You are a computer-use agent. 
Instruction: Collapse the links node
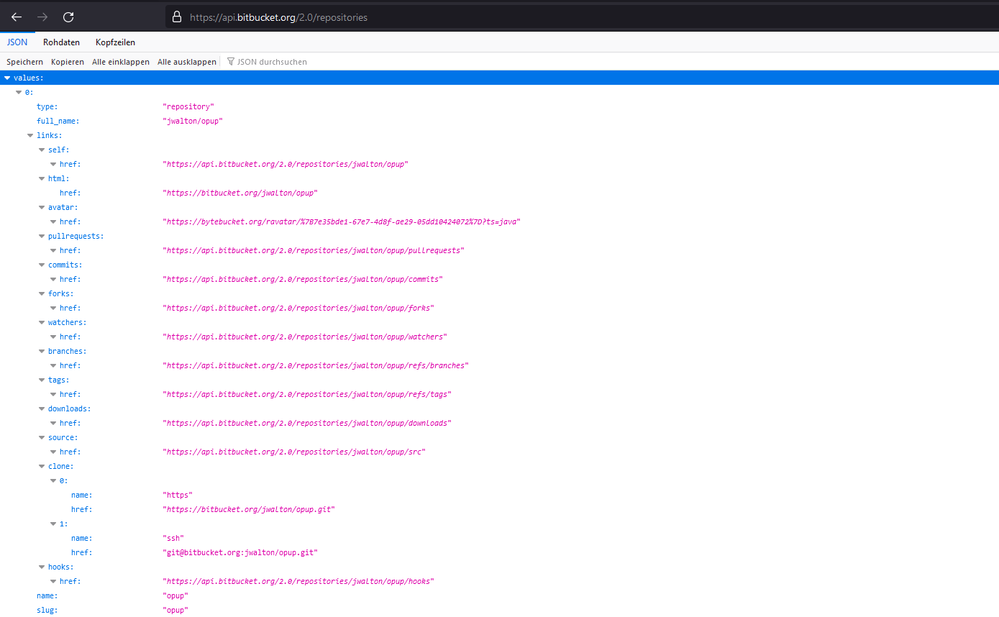pos(30,135)
